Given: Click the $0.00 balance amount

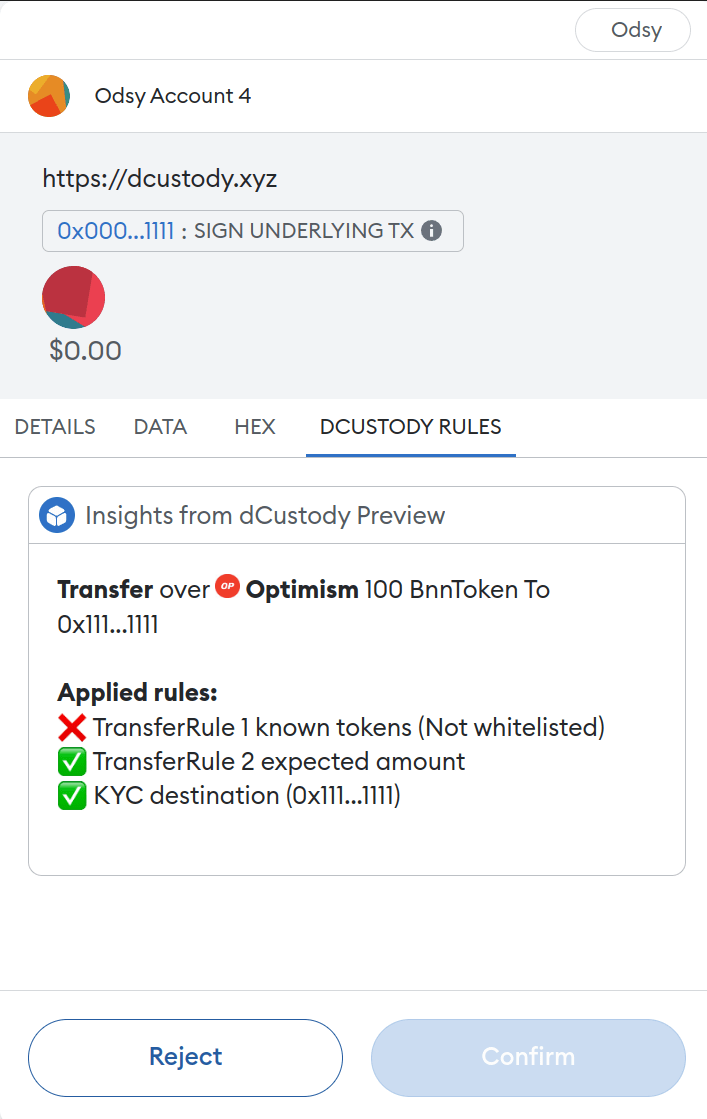Looking at the screenshot, I should pyautogui.click(x=83, y=350).
